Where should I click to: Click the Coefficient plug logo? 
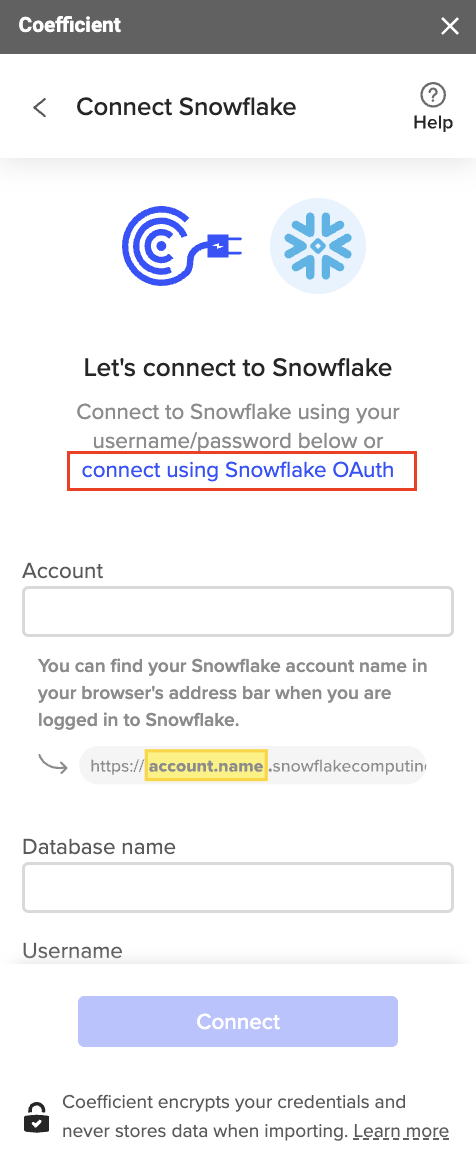(183, 246)
